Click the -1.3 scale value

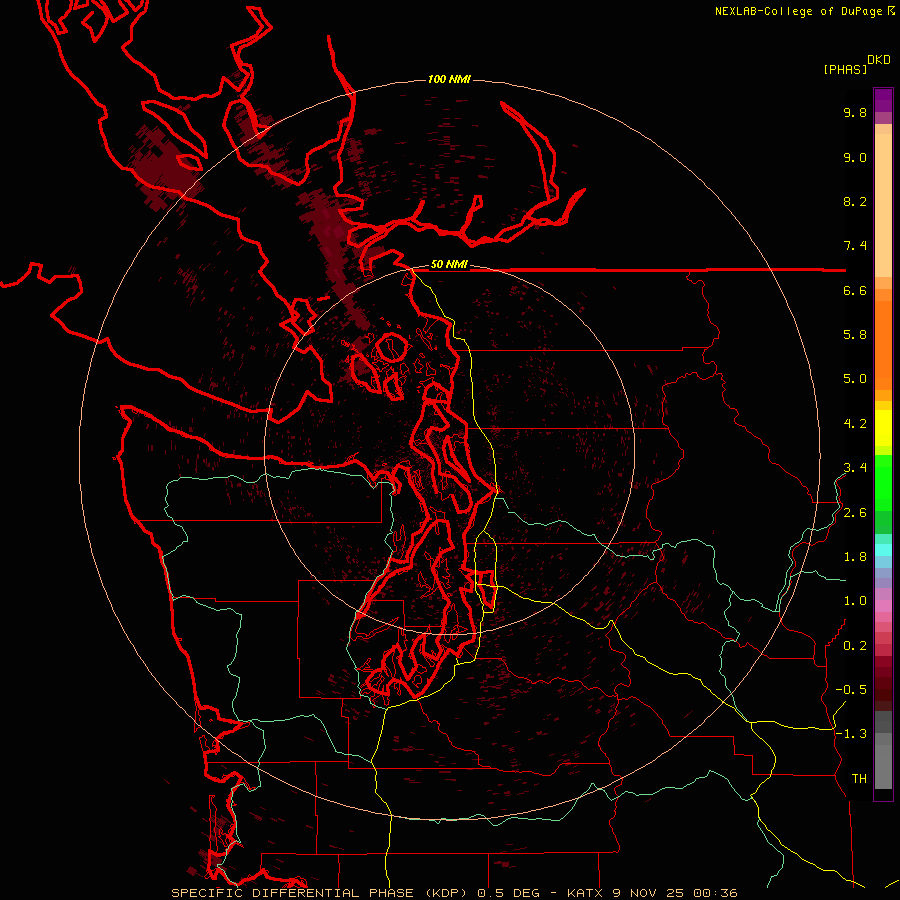pyautogui.click(x=851, y=734)
